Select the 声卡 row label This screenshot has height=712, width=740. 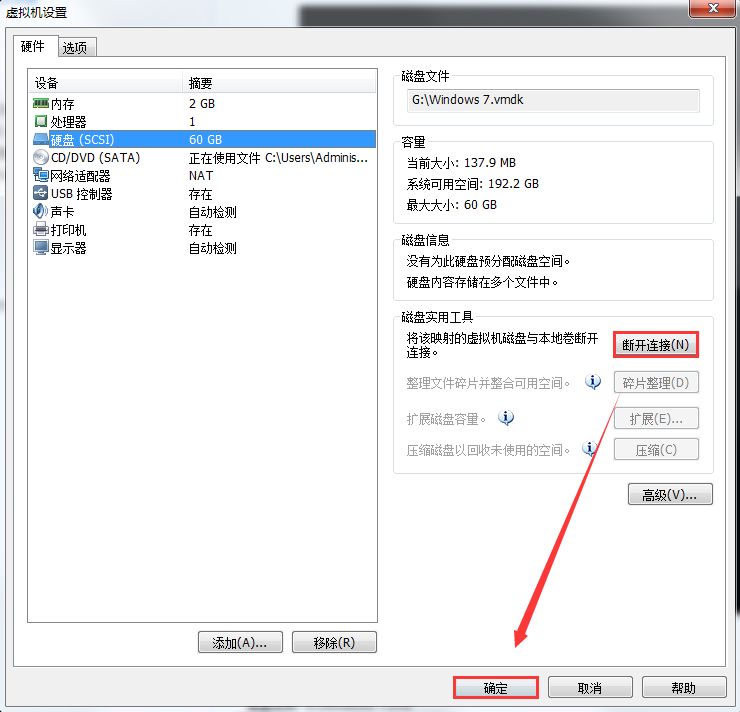click(x=62, y=211)
